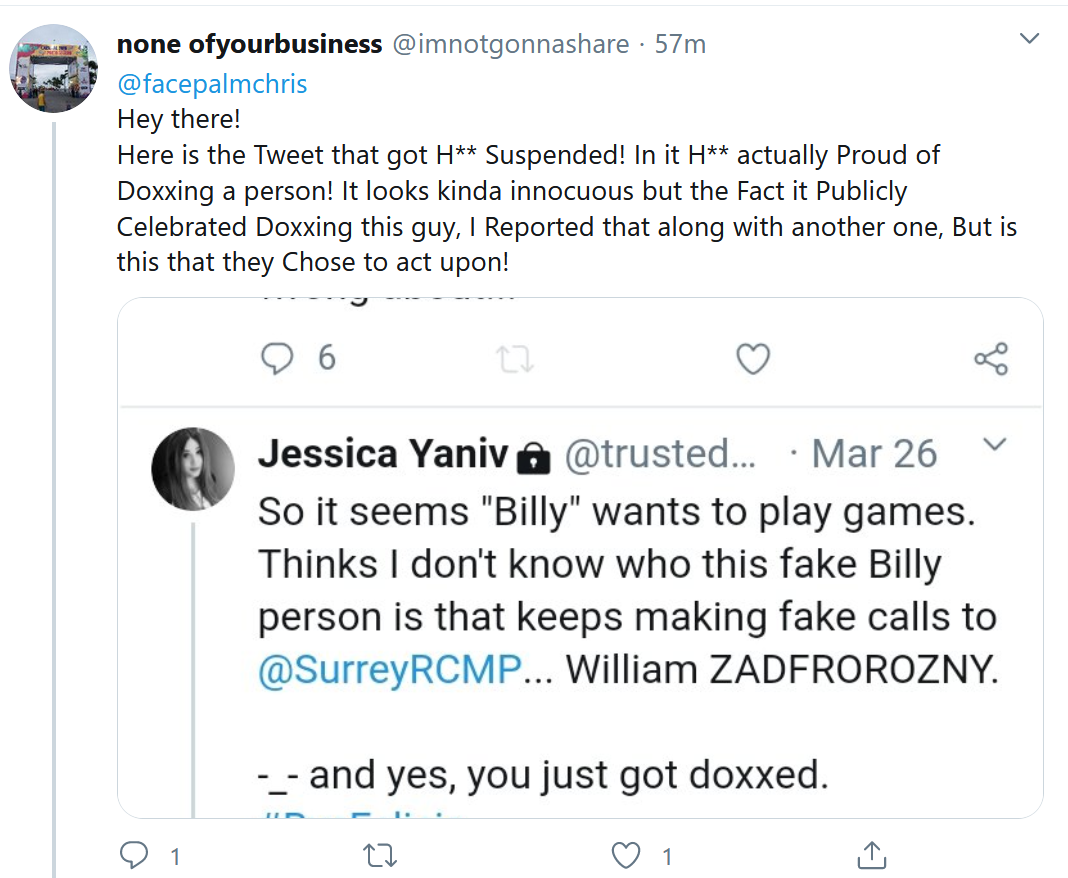Open the @facepalmchris mention link
Viewport: 1068px width, 878px height.
click(212, 84)
